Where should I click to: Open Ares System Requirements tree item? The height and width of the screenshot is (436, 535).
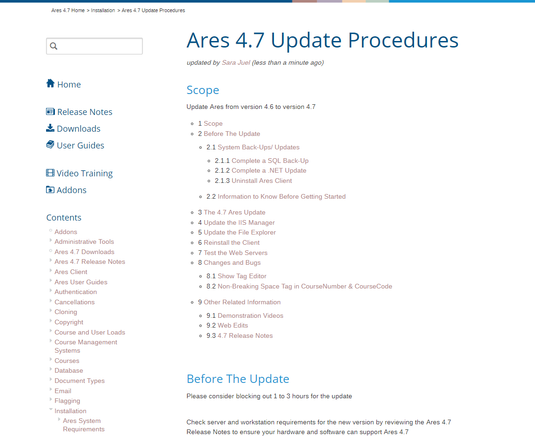tap(84, 425)
